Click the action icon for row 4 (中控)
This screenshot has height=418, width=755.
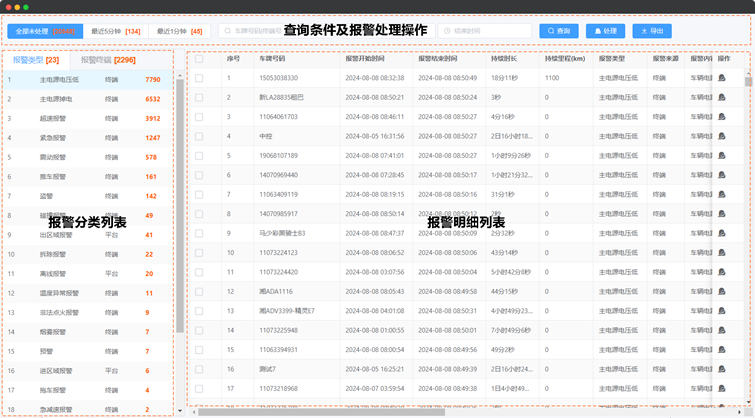click(x=721, y=136)
